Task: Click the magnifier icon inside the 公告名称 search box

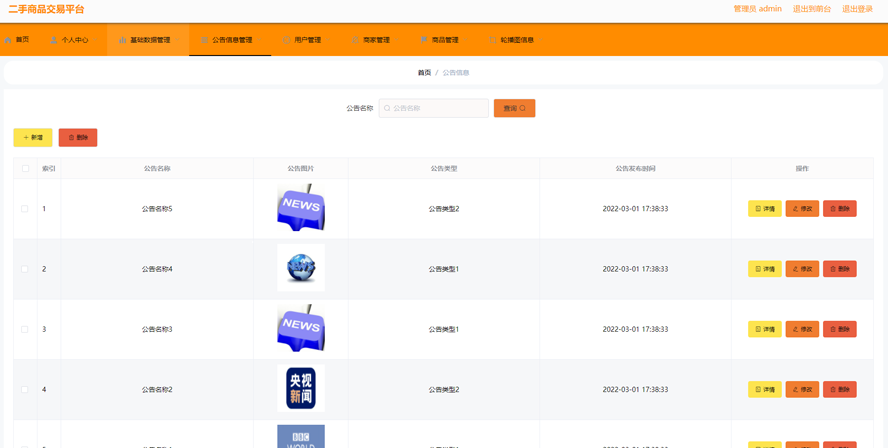Action: [x=387, y=108]
